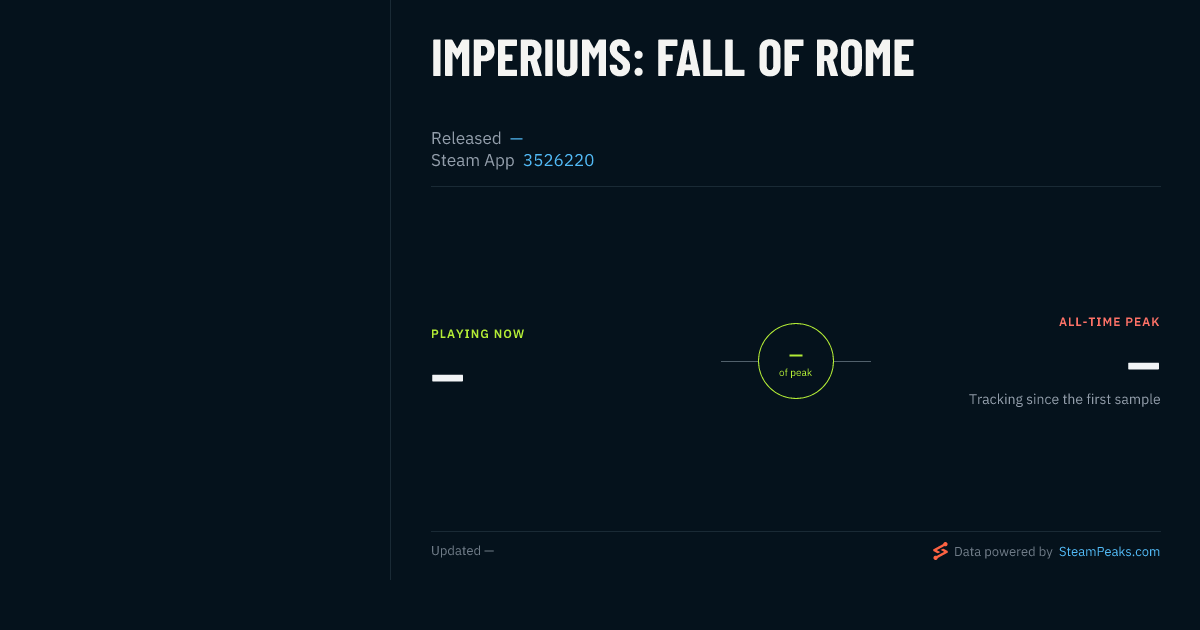Click the 'Data powered by' text
The height and width of the screenshot is (630, 1200).
click(1003, 551)
